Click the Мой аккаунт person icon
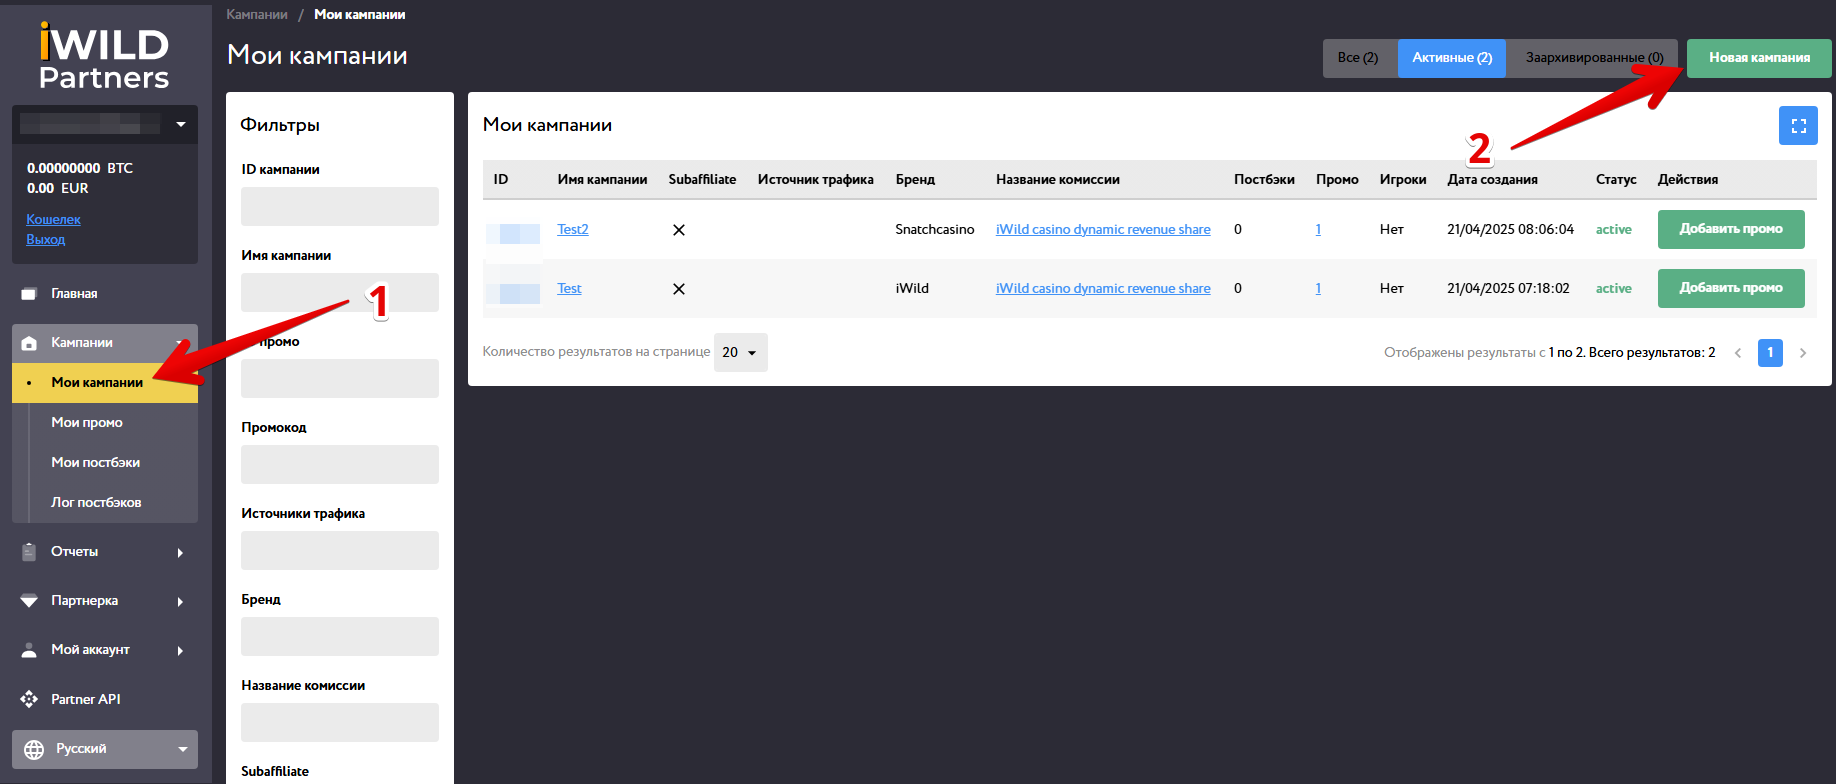This screenshot has height=784, width=1836. point(29,650)
